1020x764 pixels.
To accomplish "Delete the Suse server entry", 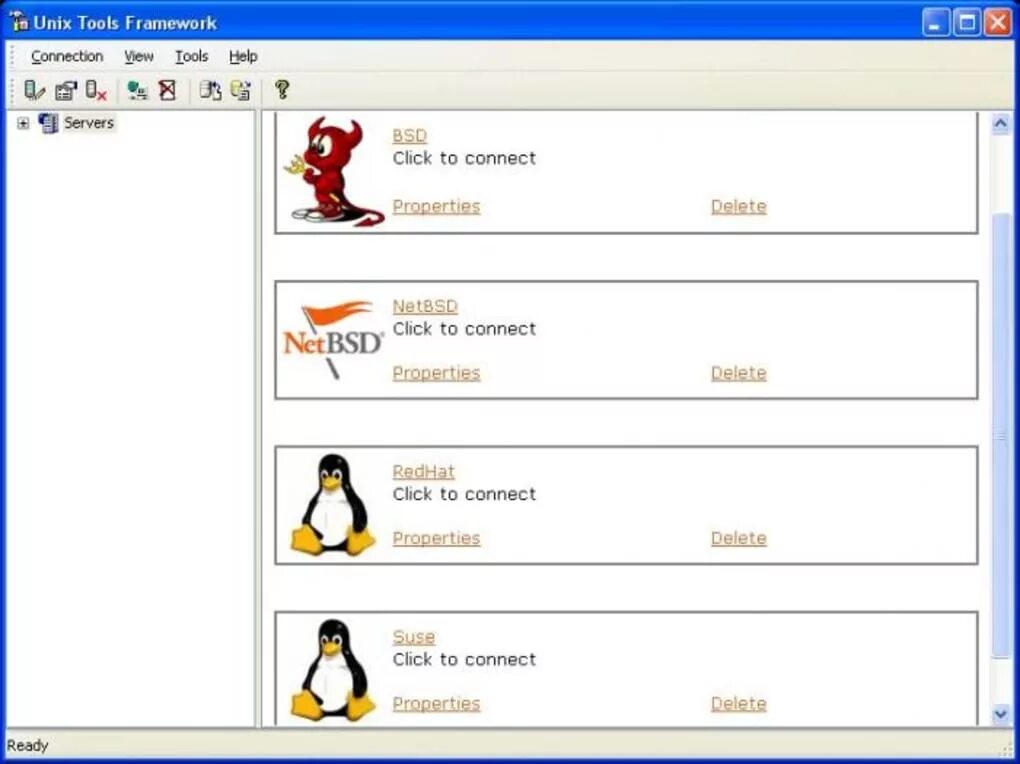I will pyautogui.click(x=739, y=703).
